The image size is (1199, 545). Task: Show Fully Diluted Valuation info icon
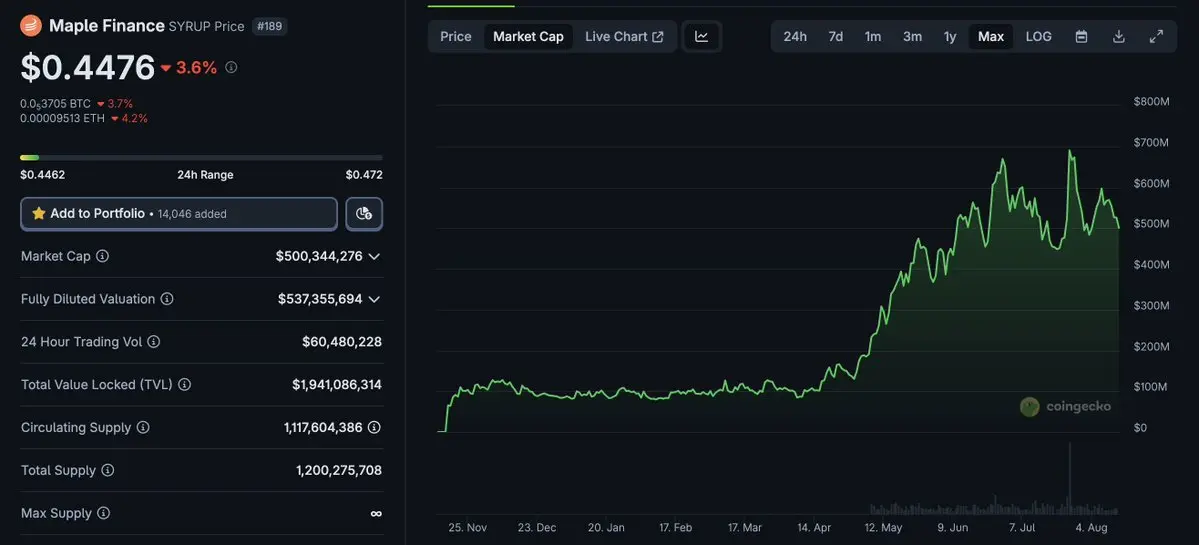(x=167, y=299)
